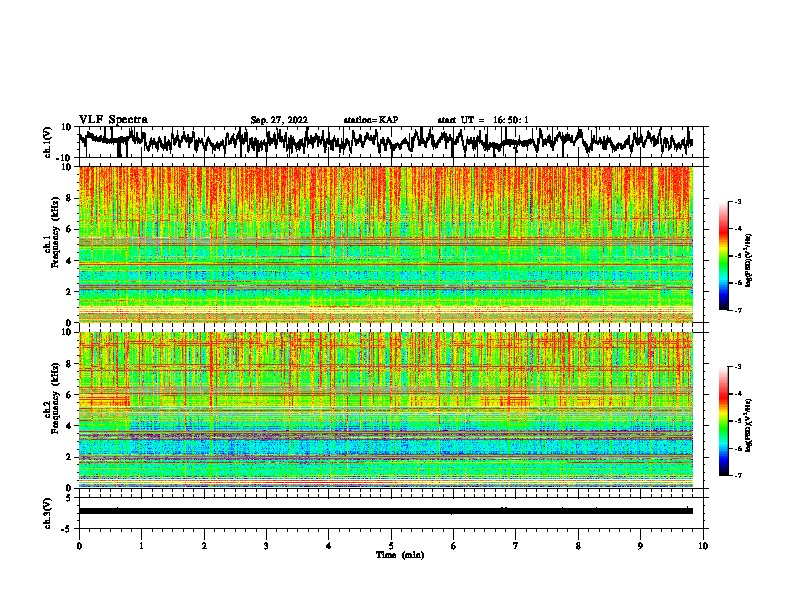Click the ch.2 spectrogram color bar
Viewport: 792px width, 612px height.
click(723, 421)
